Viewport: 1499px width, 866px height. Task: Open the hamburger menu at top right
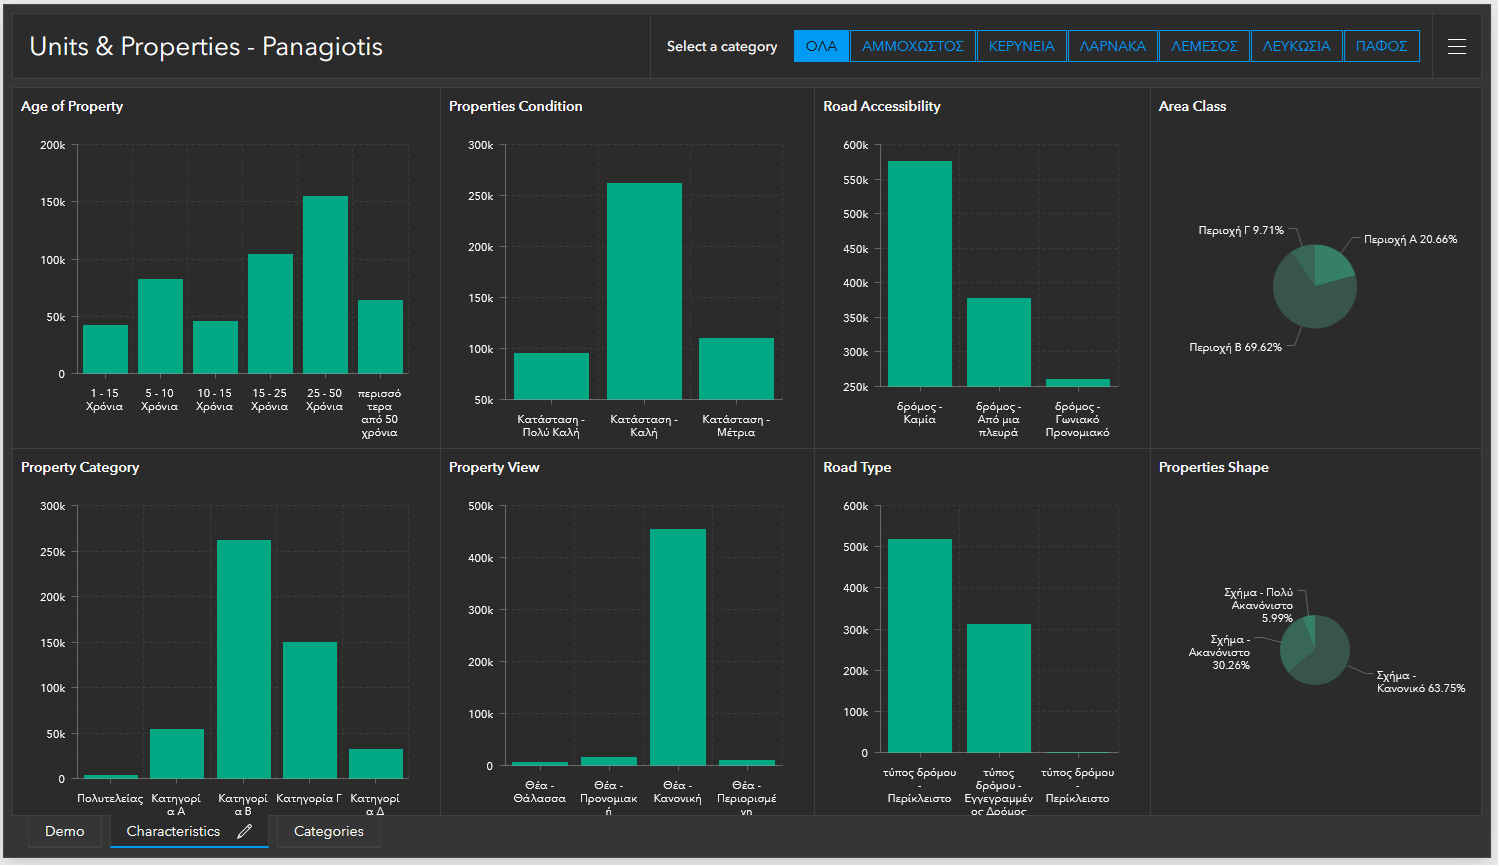tap(1457, 46)
